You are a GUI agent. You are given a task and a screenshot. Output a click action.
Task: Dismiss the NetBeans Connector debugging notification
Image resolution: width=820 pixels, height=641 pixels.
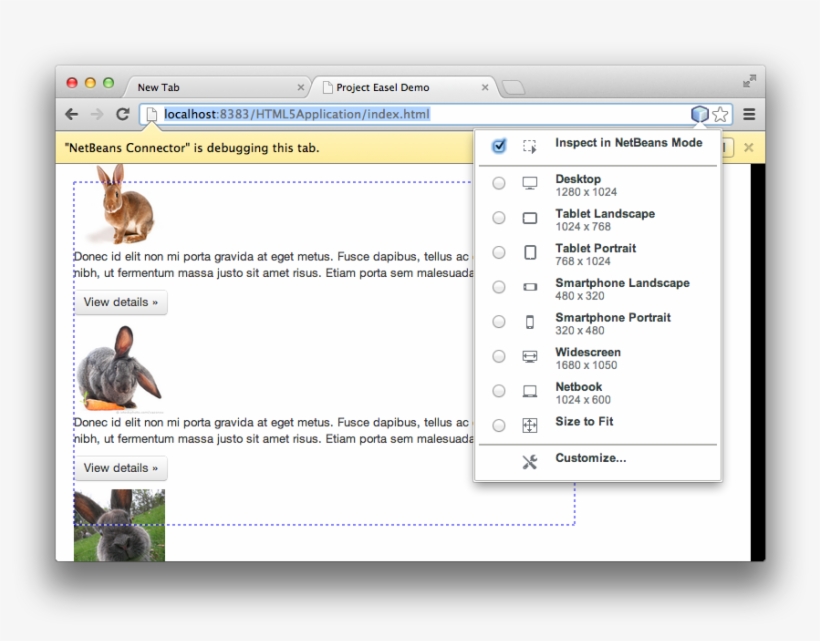point(750,147)
